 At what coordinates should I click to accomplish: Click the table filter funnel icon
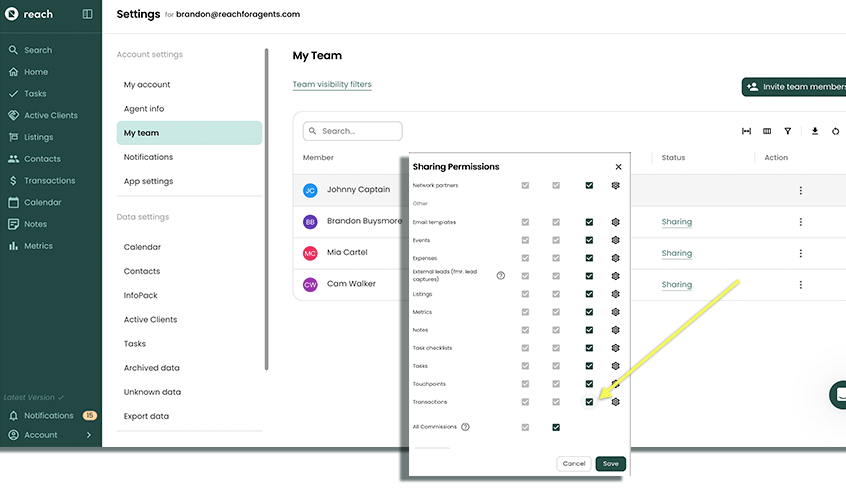point(788,131)
